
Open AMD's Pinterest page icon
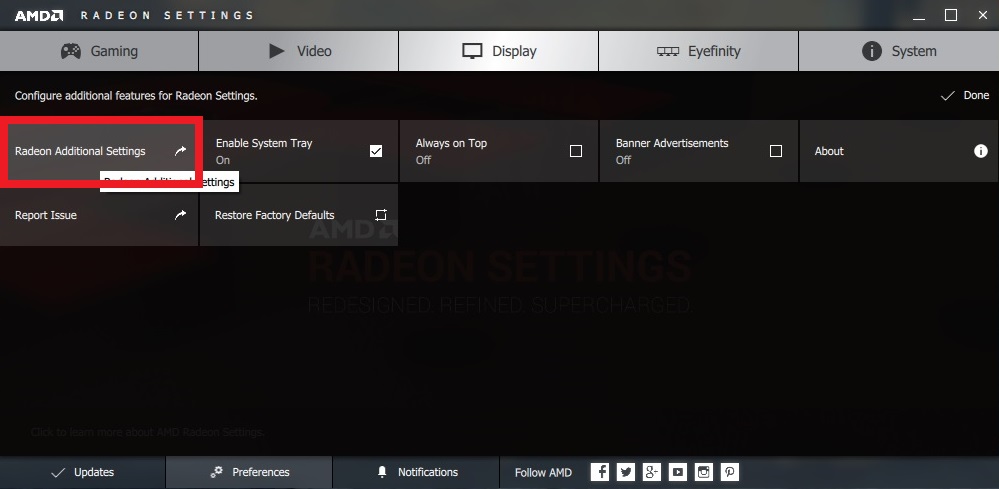coord(730,472)
